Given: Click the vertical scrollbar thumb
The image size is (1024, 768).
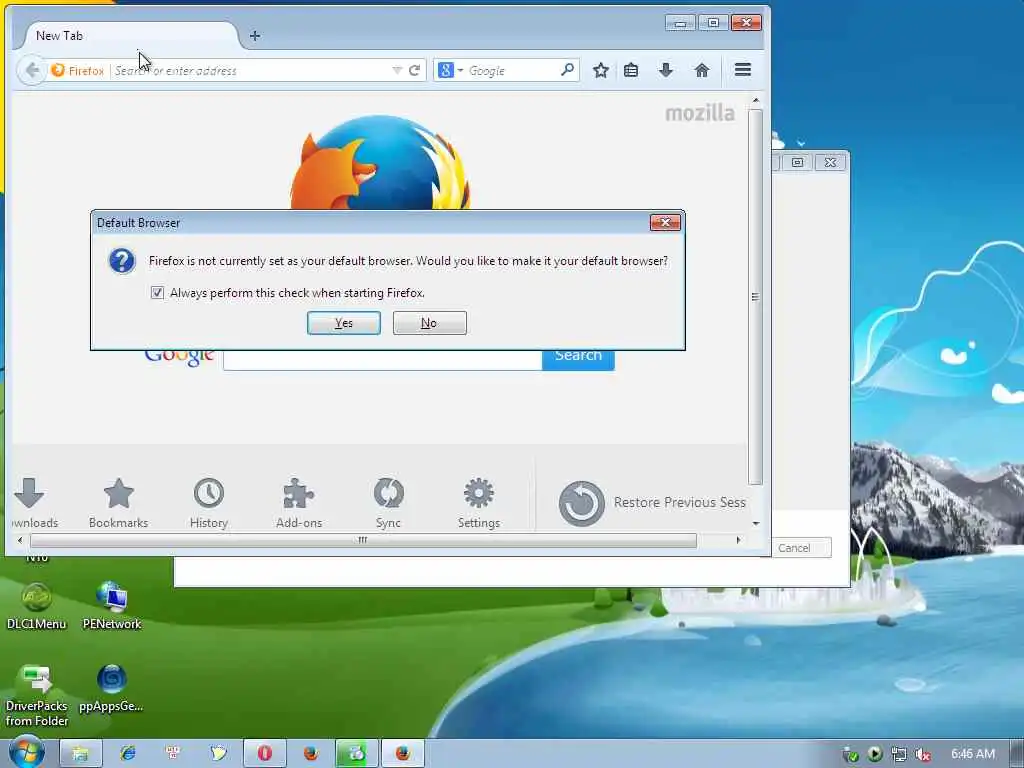Looking at the screenshot, I should pyautogui.click(x=755, y=297).
